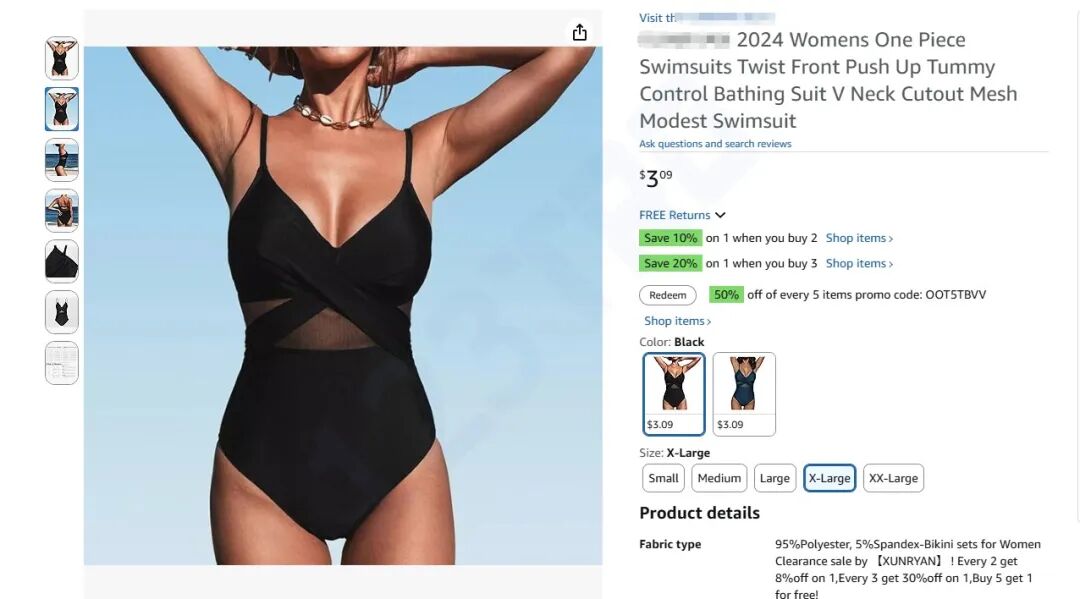Click the share icon above product image

coord(580,32)
